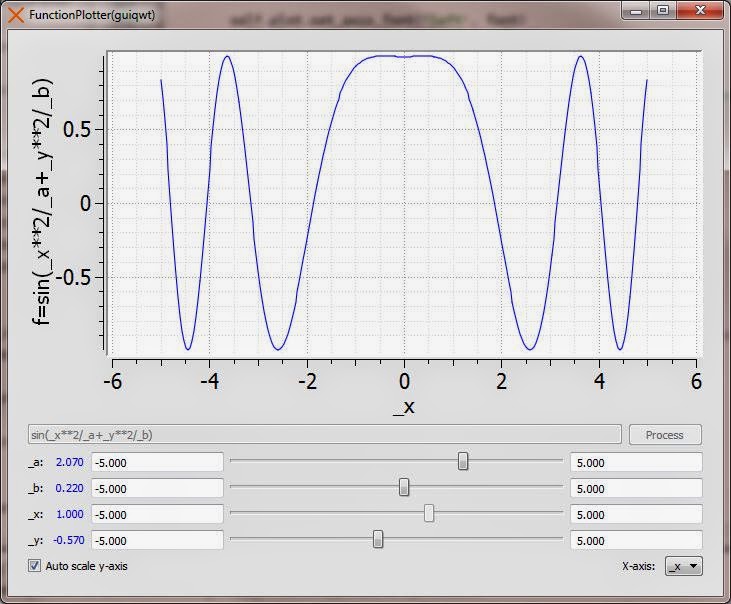731x604 pixels.
Task: Click the function expression input field
Action: pos(324,435)
